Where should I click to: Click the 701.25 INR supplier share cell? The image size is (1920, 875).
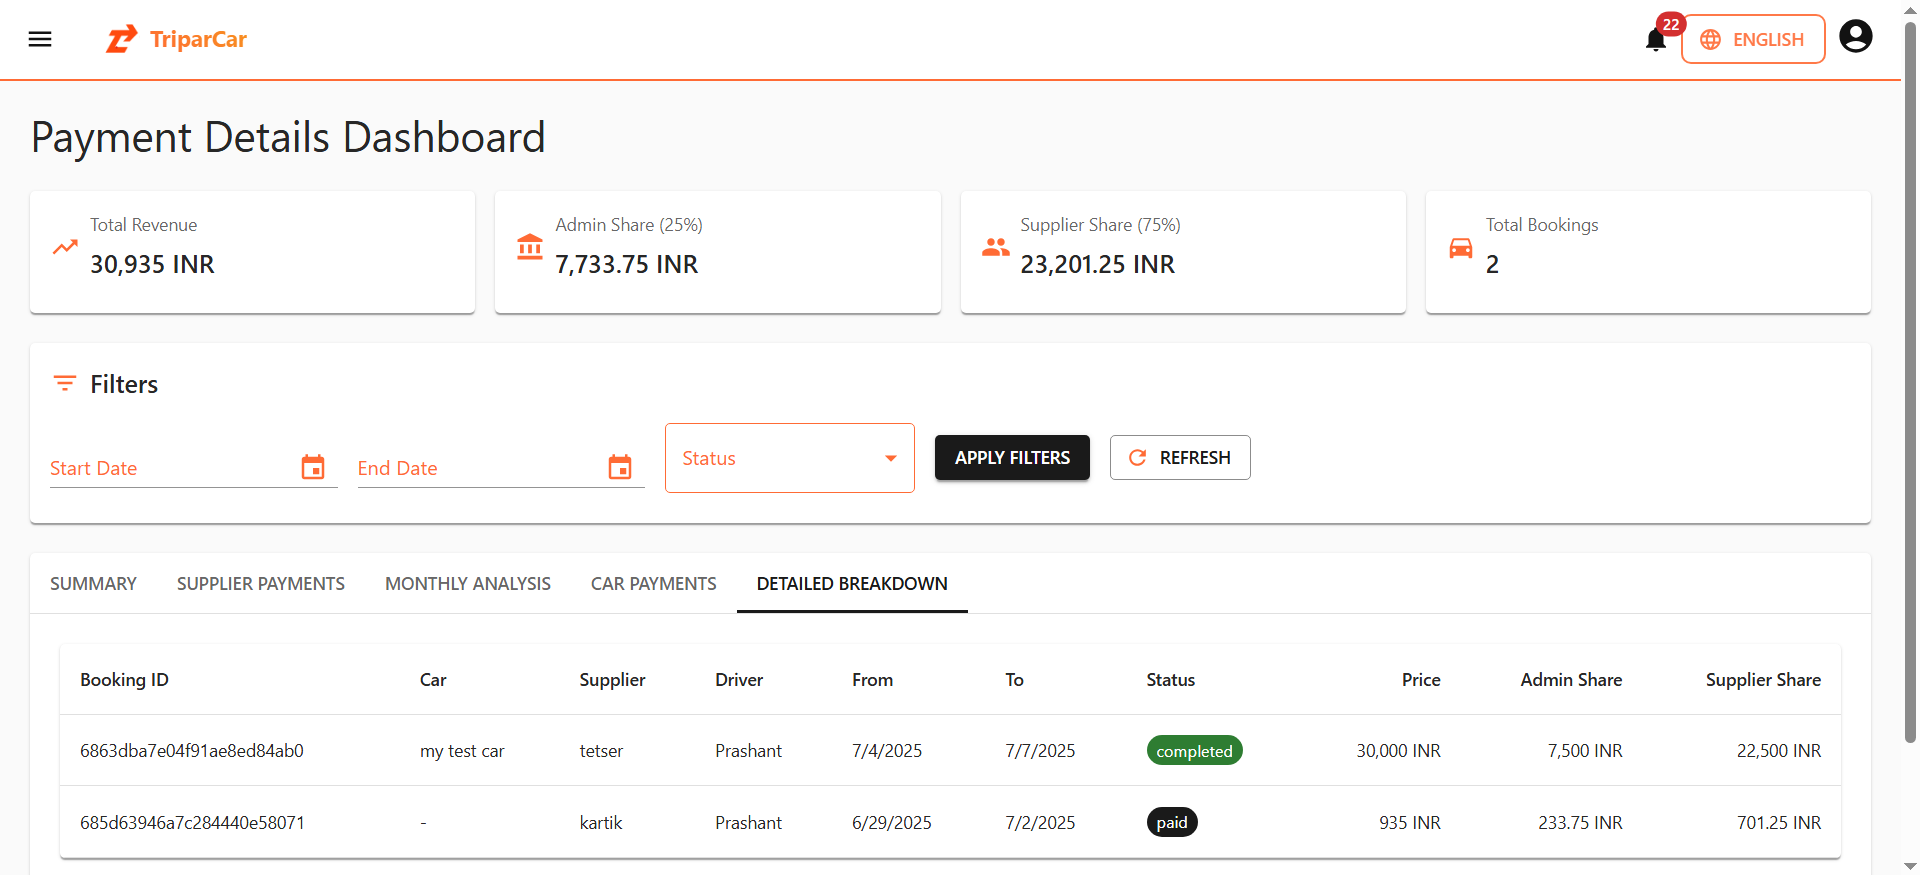1779,823
